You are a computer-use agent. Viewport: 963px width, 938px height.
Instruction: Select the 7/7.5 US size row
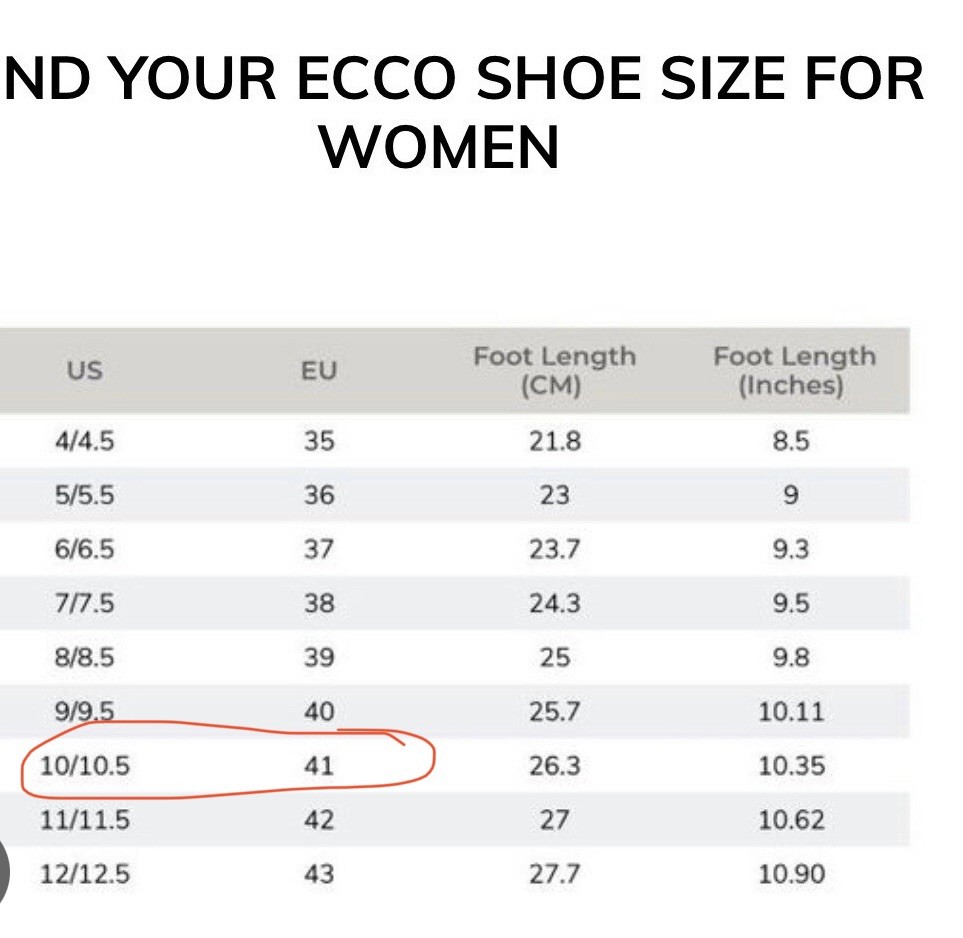454,603
